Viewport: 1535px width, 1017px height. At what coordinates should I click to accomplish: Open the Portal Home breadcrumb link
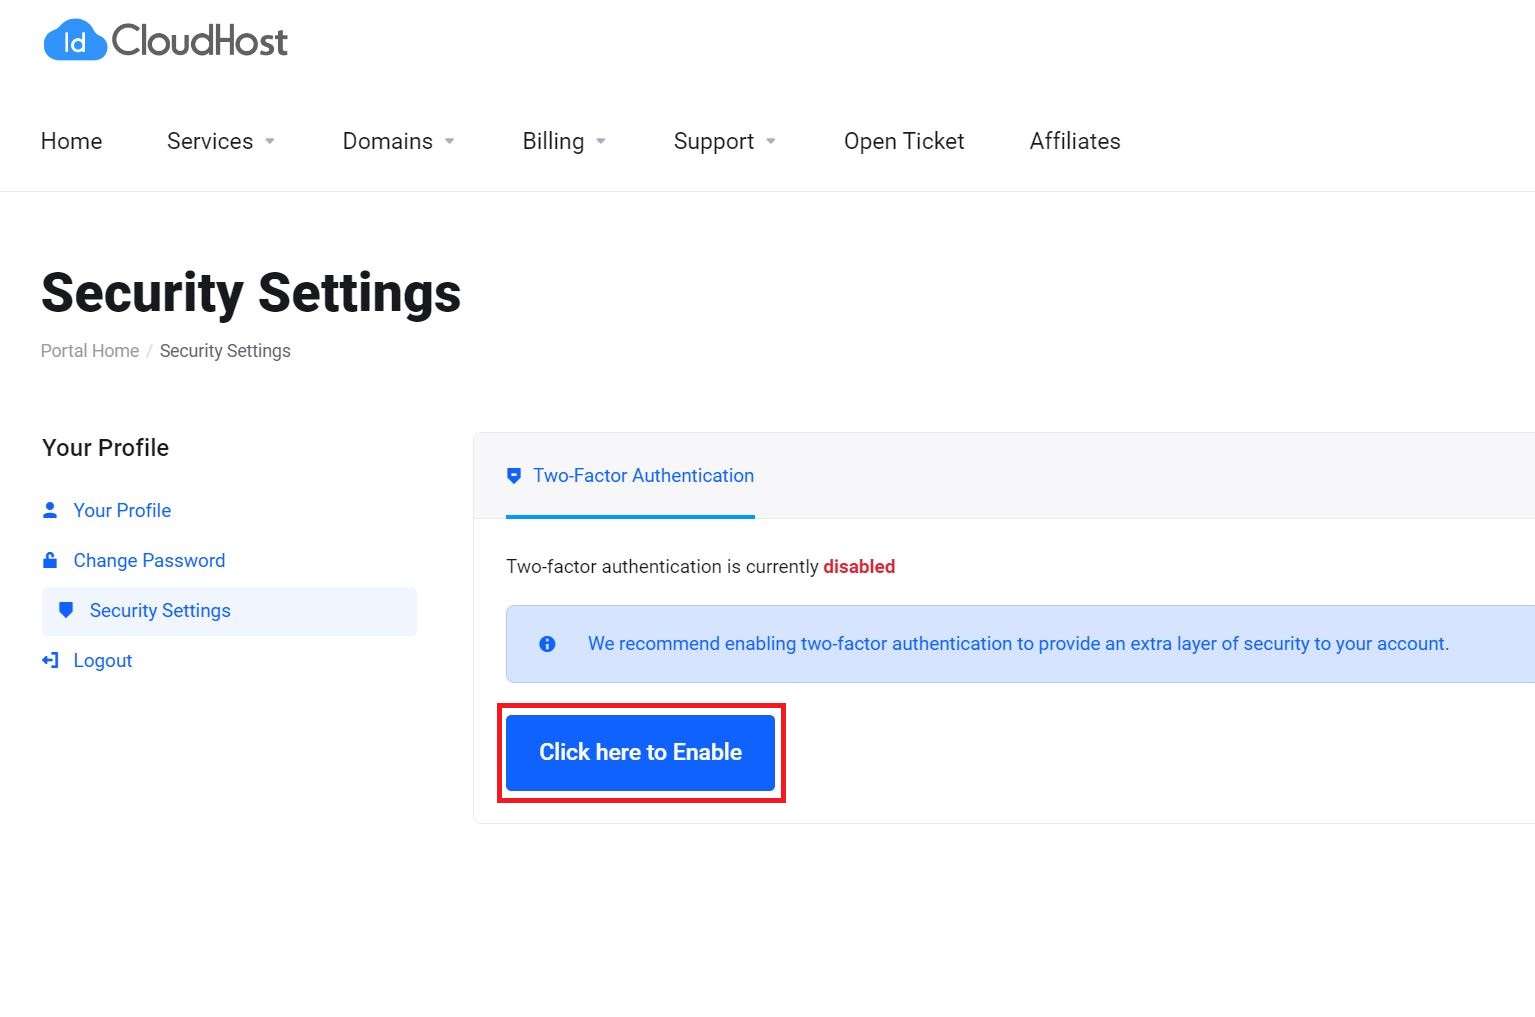(89, 351)
